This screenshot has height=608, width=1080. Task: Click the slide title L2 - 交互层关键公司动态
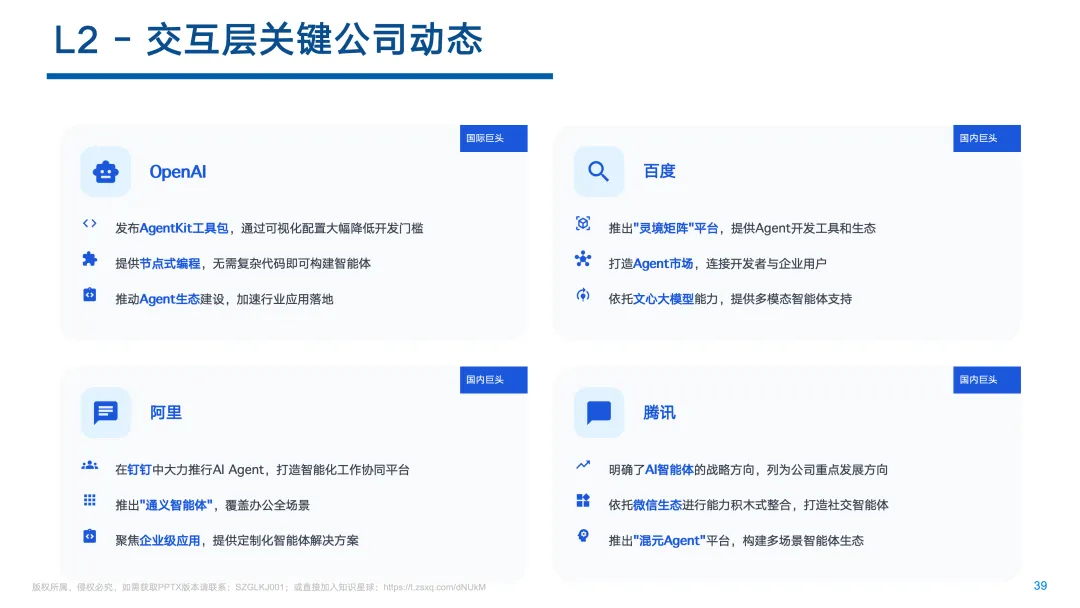(269, 40)
